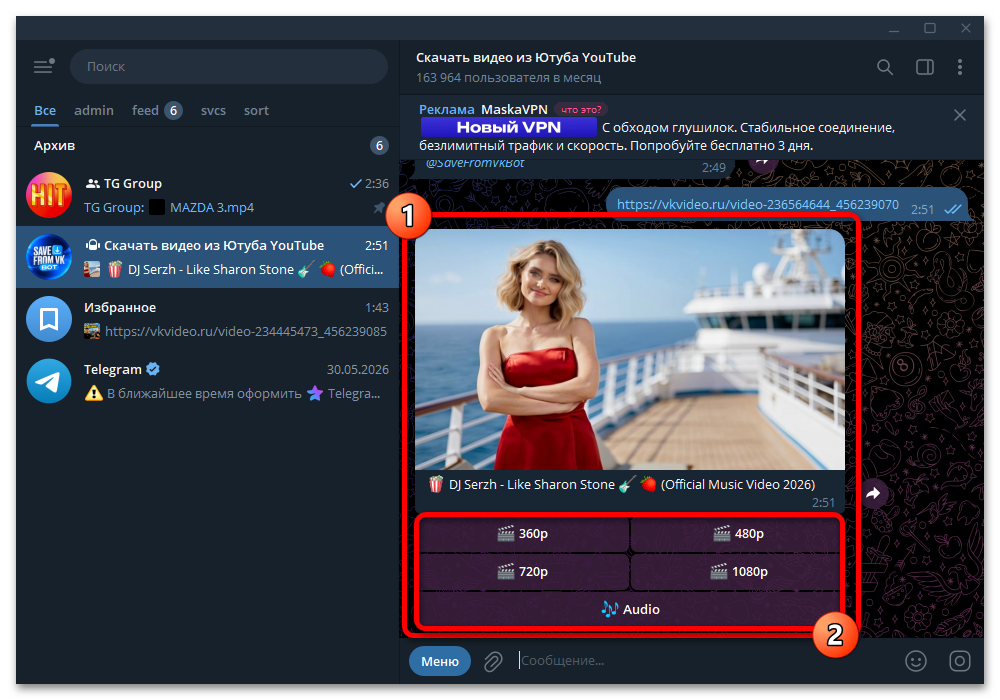Switch to the svcs folder tab
Image resolution: width=1000 pixels, height=700 pixels.
pos(213,110)
